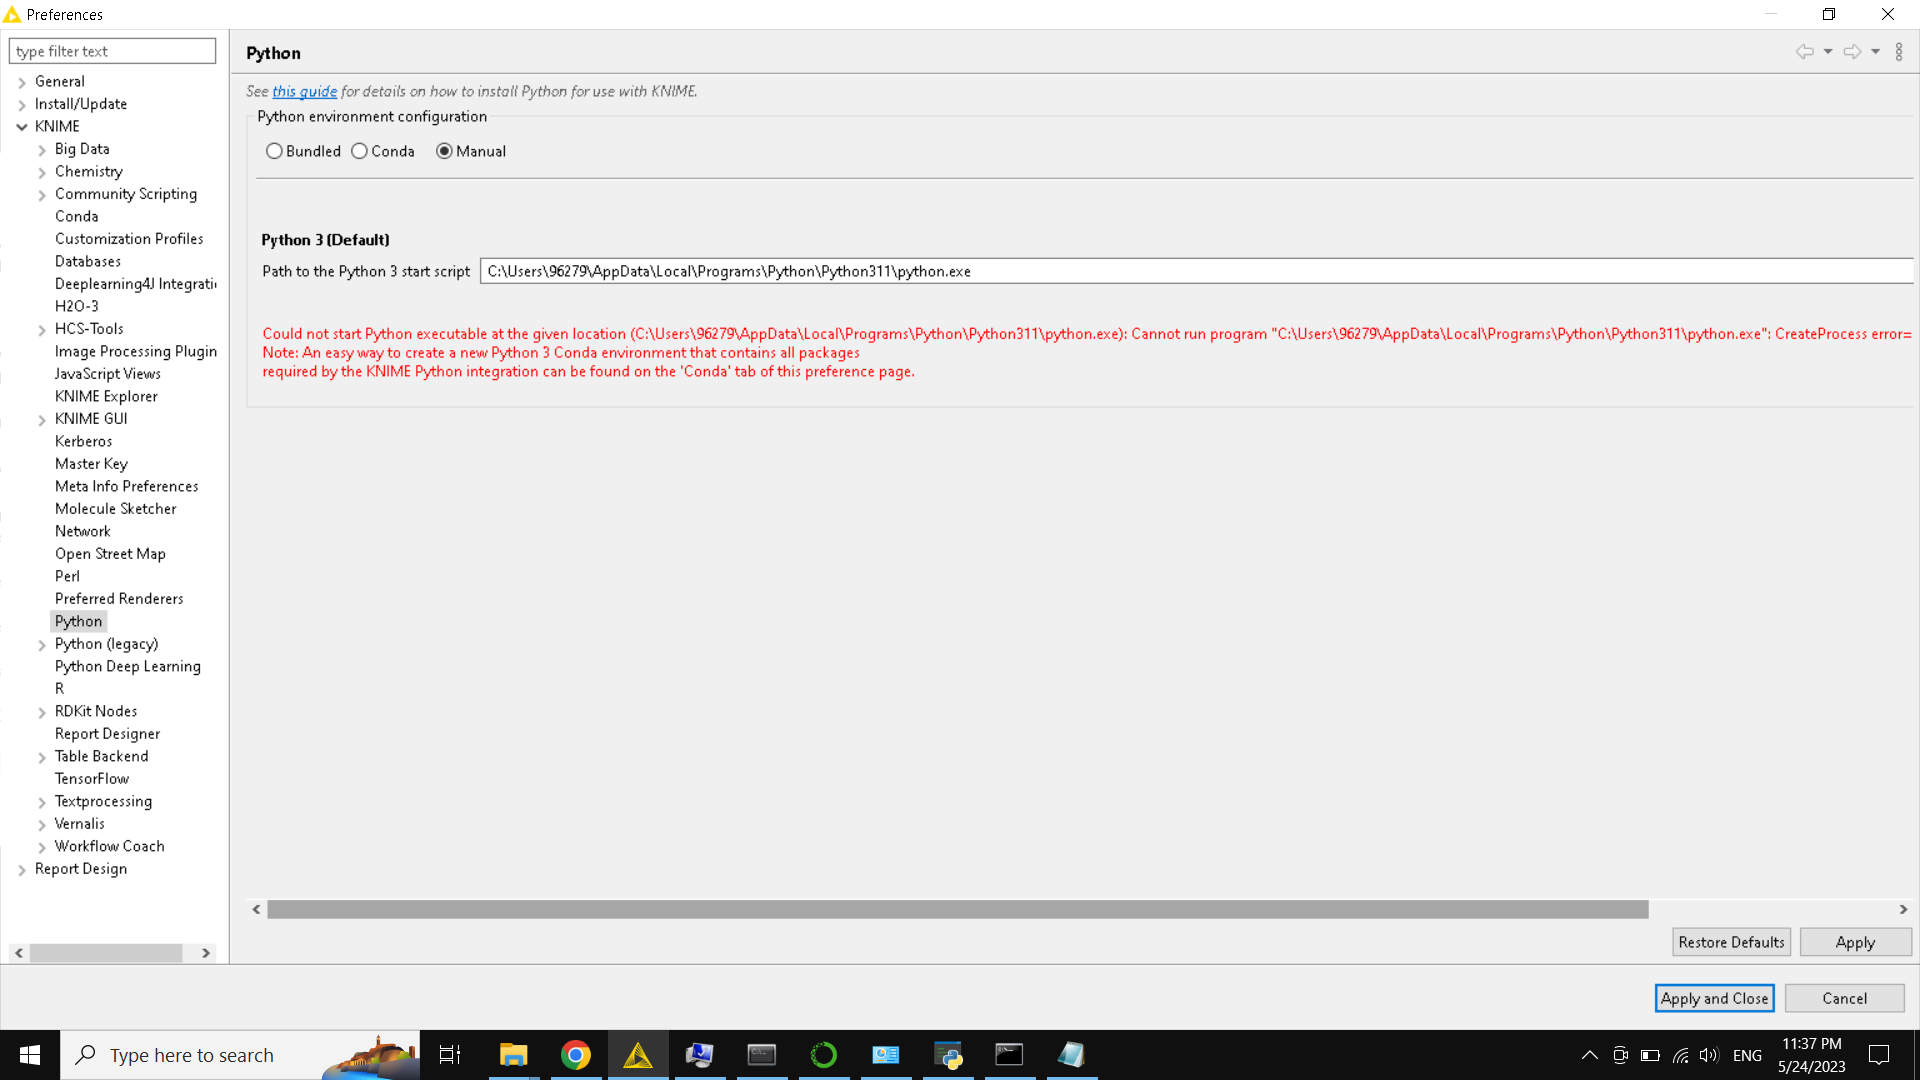Select the Install/Update preferences item
Image resolution: width=1920 pixels, height=1080 pixels.
pyautogui.click(x=82, y=104)
